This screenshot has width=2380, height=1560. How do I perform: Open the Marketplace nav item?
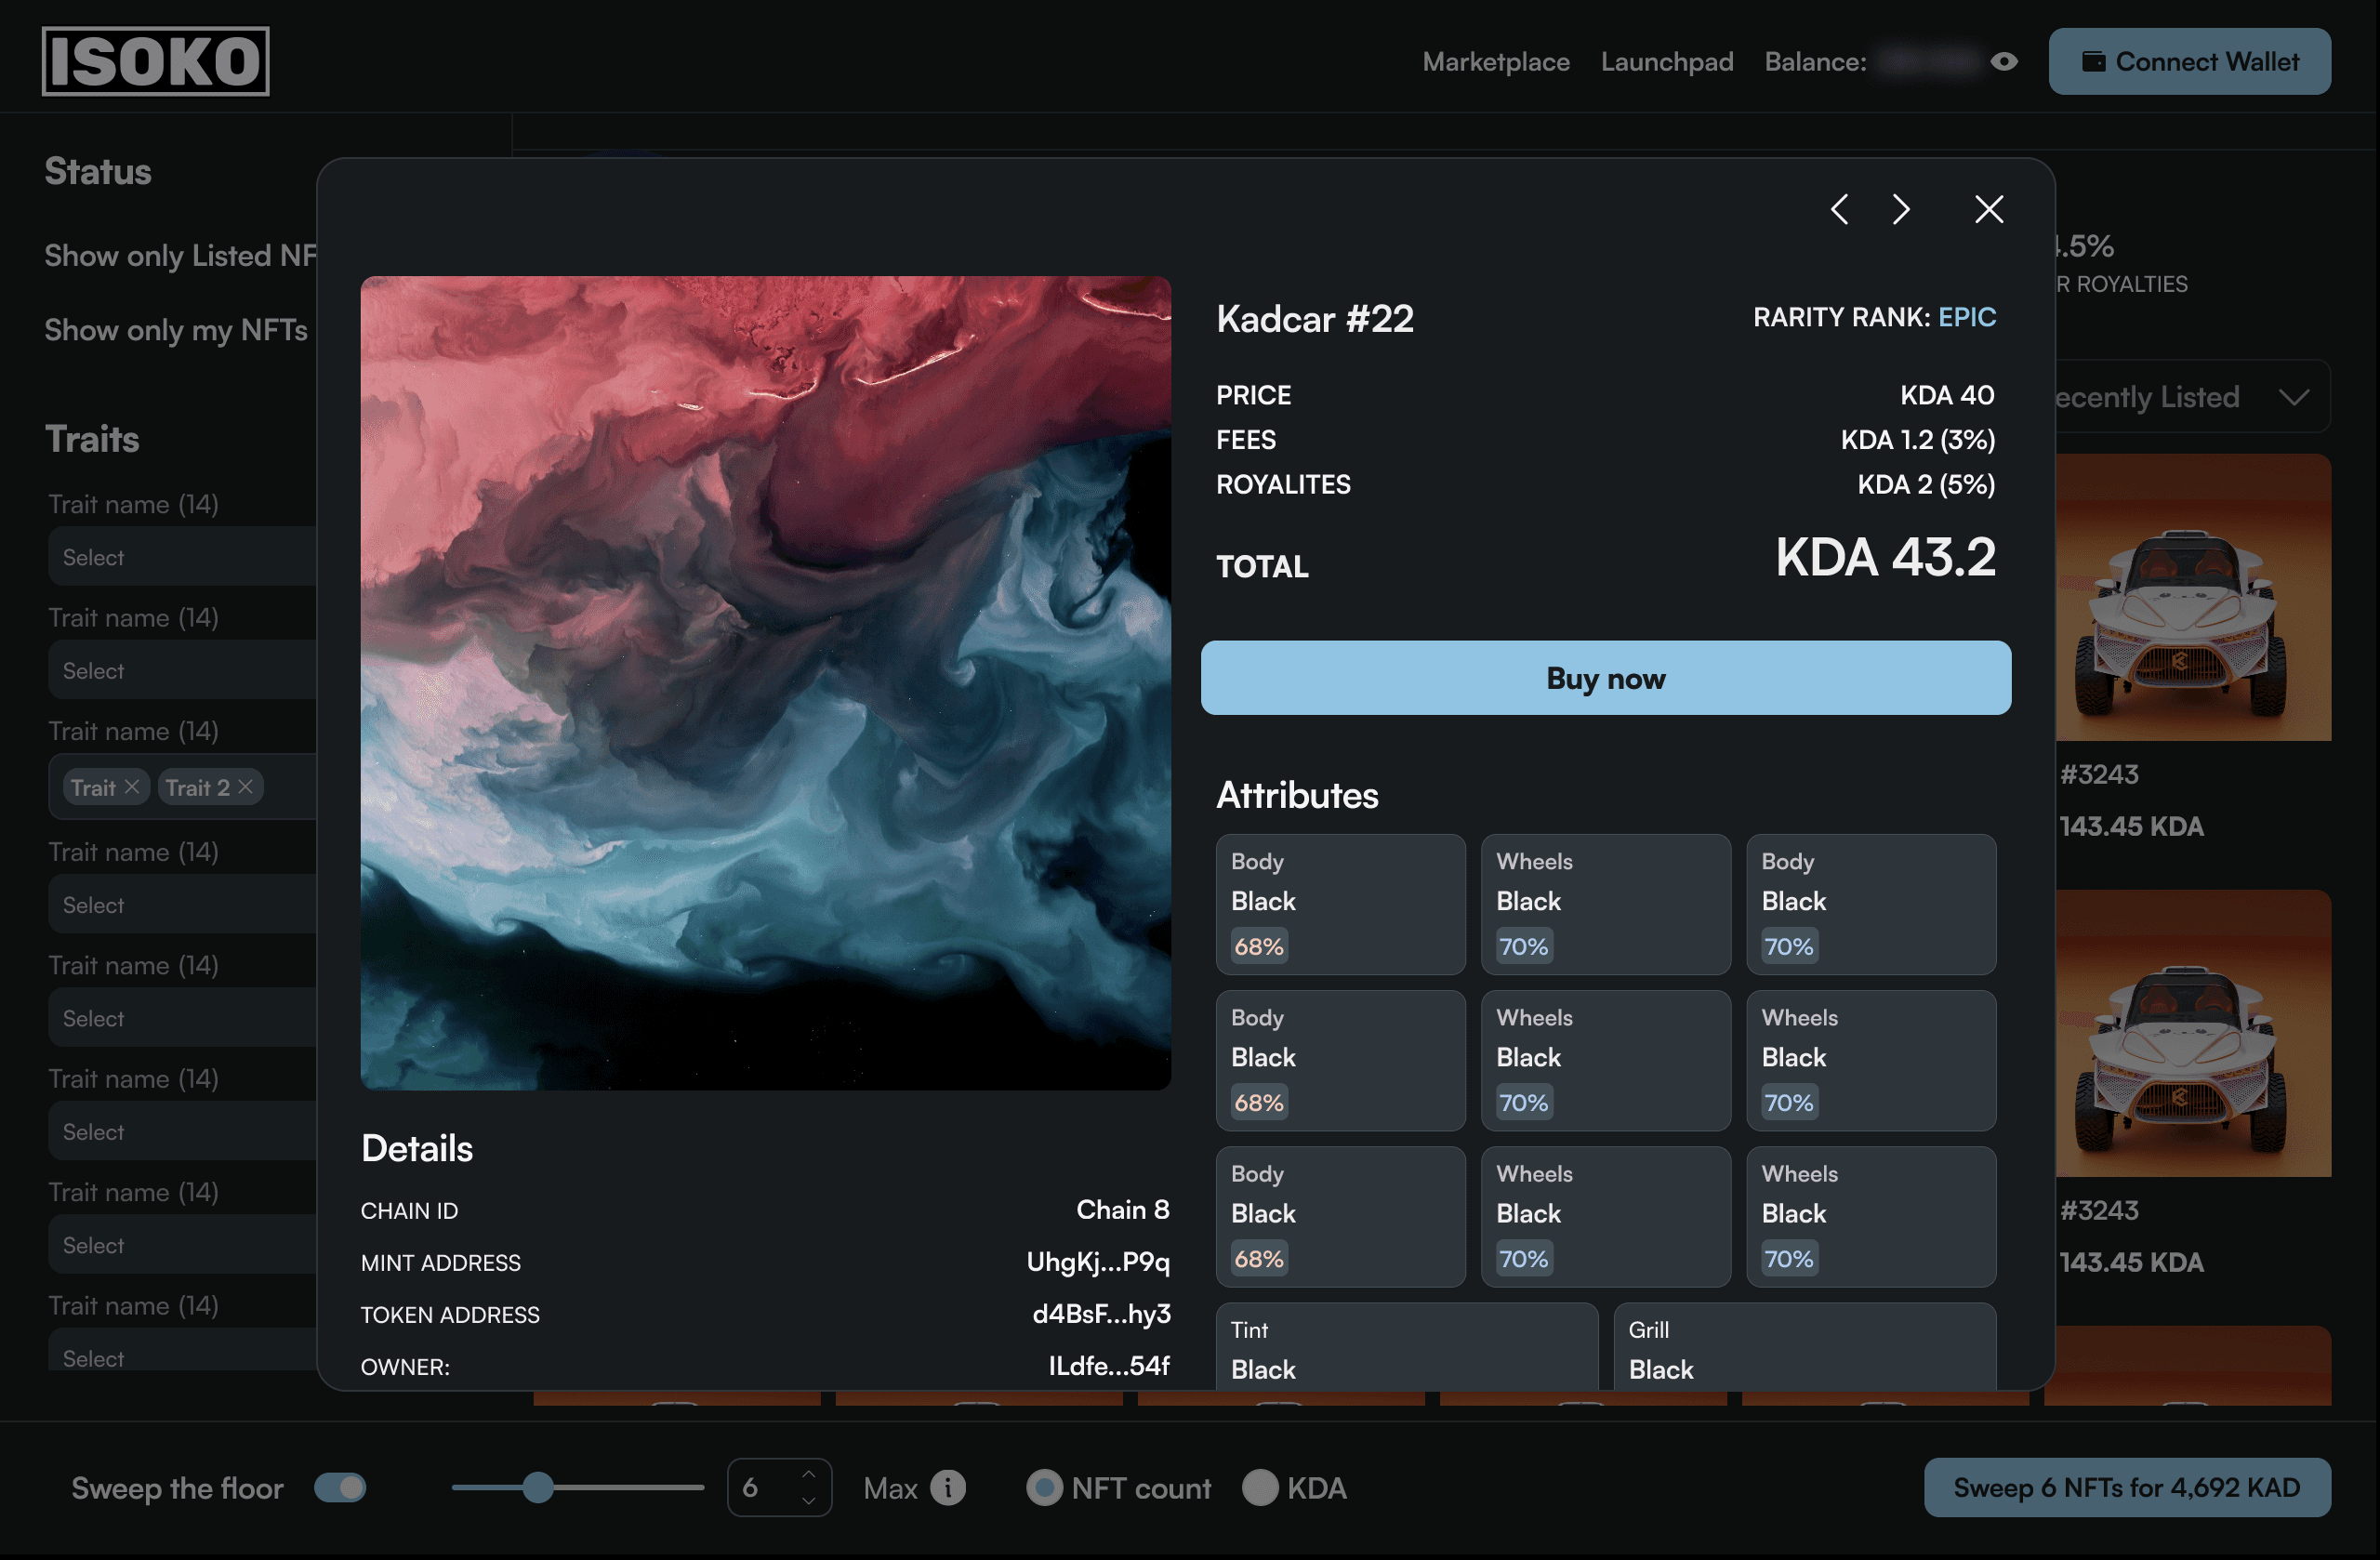click(1495, 62)
